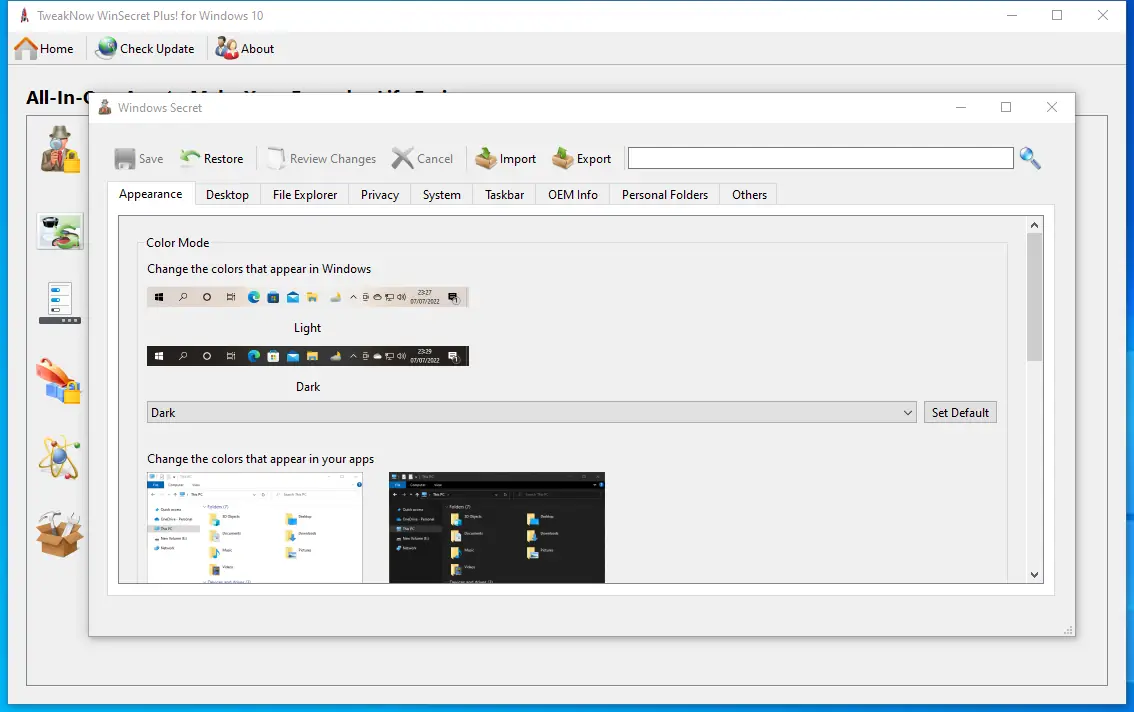The image size is (1134, 712).
Task: Switch to the File Explorer tab
Action: click(304, 195)
